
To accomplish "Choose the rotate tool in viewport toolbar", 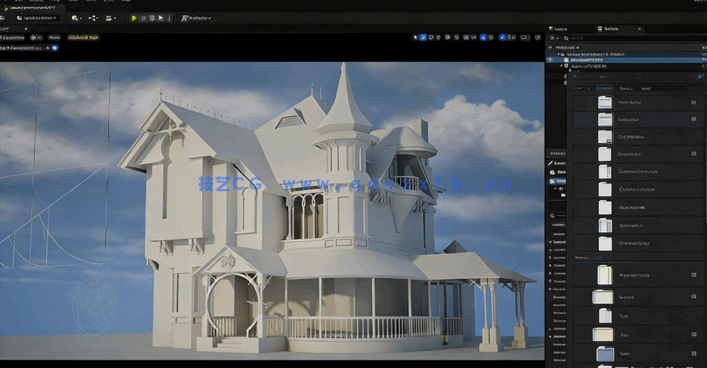I will [431, 37].
